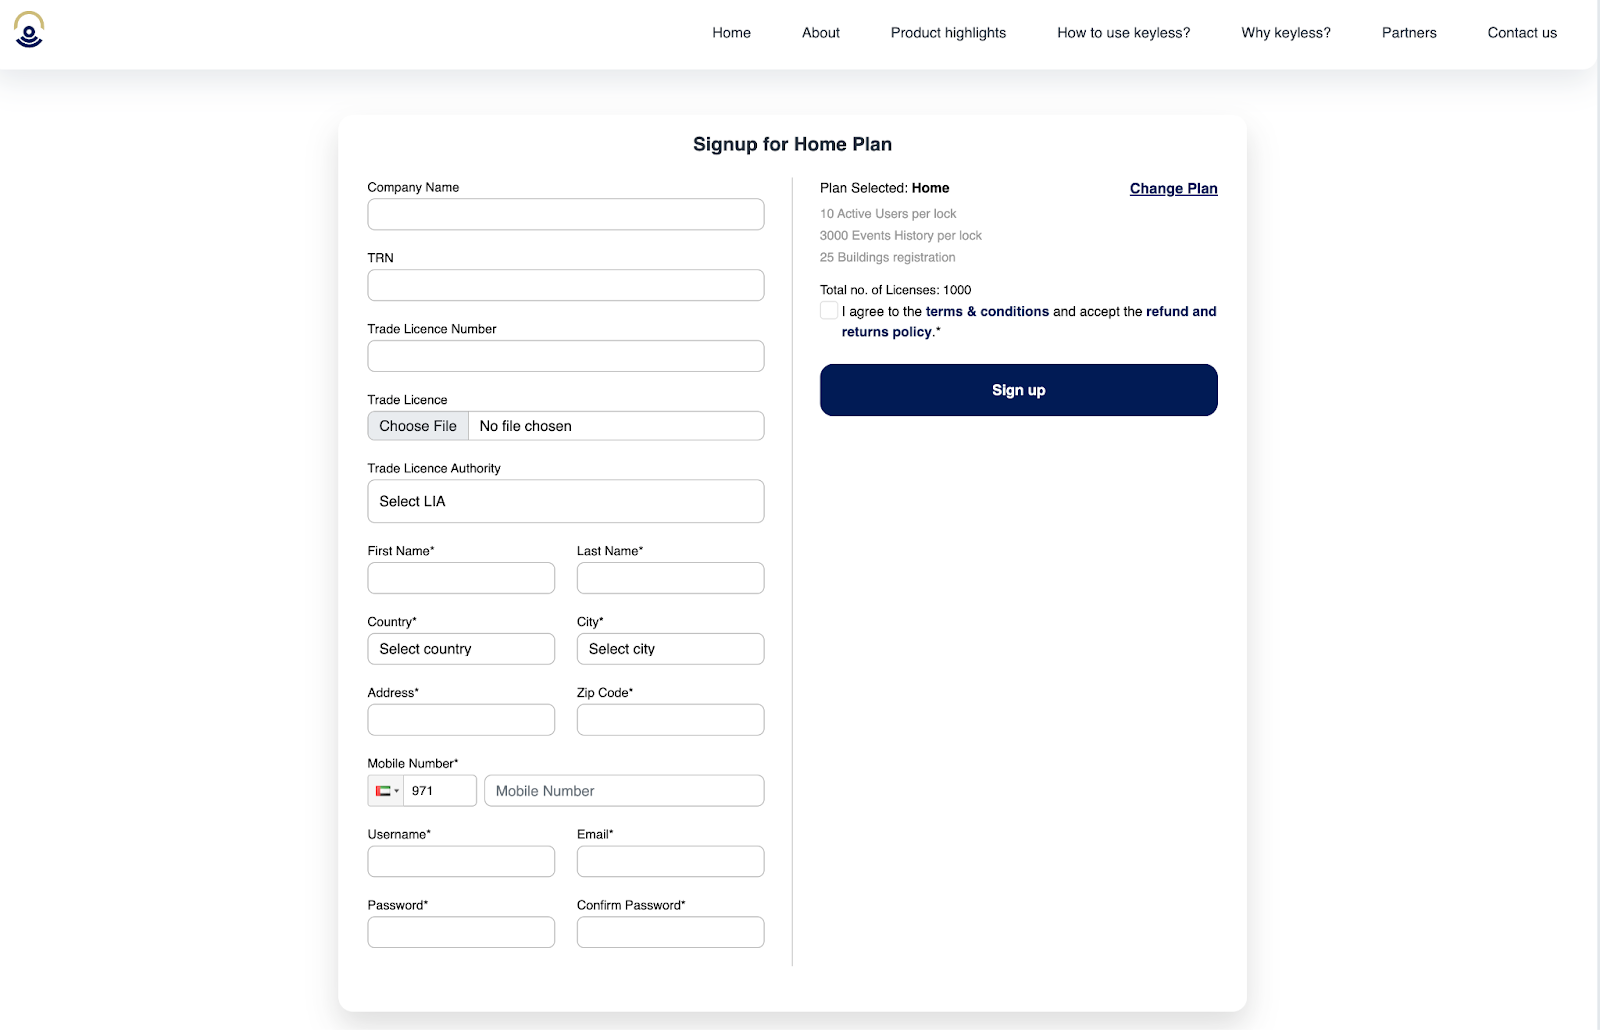
Task: Click 'Total no. of Licenses: 1000' text
Action: coord(896,290)
